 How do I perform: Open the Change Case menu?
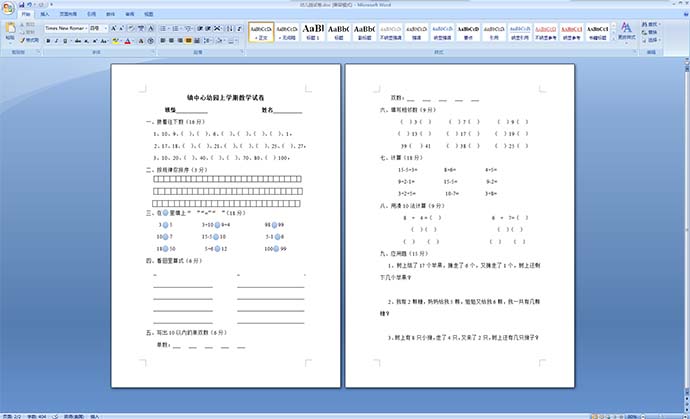point(104,41)
